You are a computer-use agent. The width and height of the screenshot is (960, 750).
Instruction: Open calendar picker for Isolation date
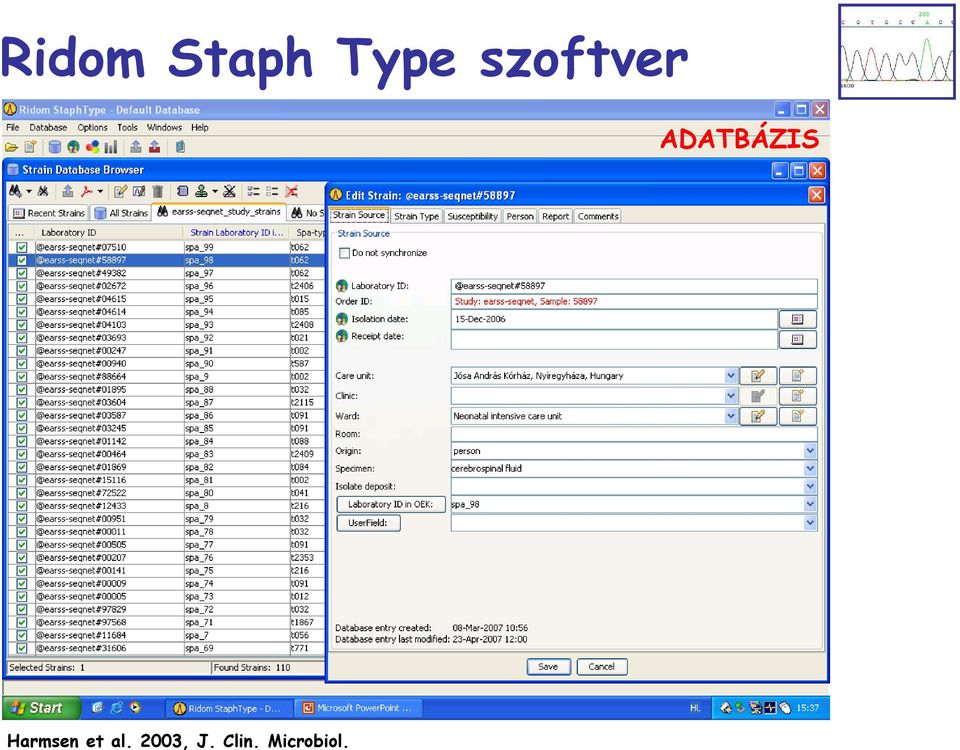[797, 320]
